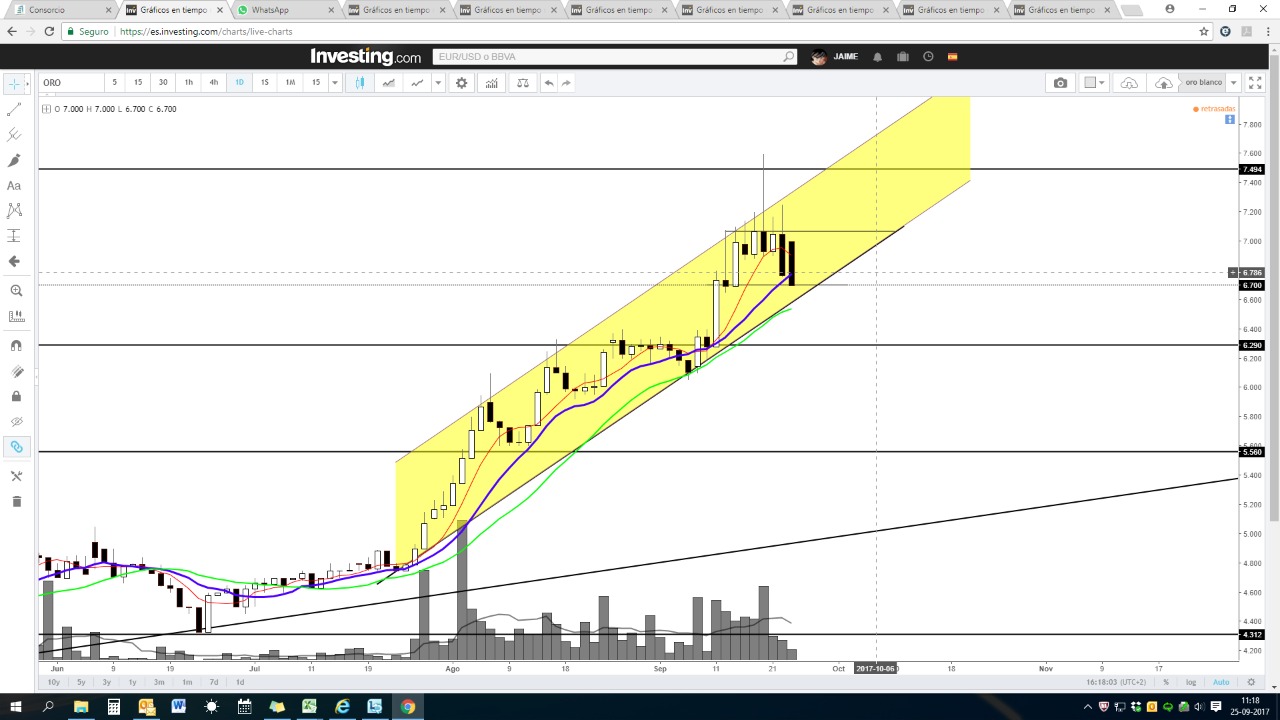Open chart properties gear settings

461,83
